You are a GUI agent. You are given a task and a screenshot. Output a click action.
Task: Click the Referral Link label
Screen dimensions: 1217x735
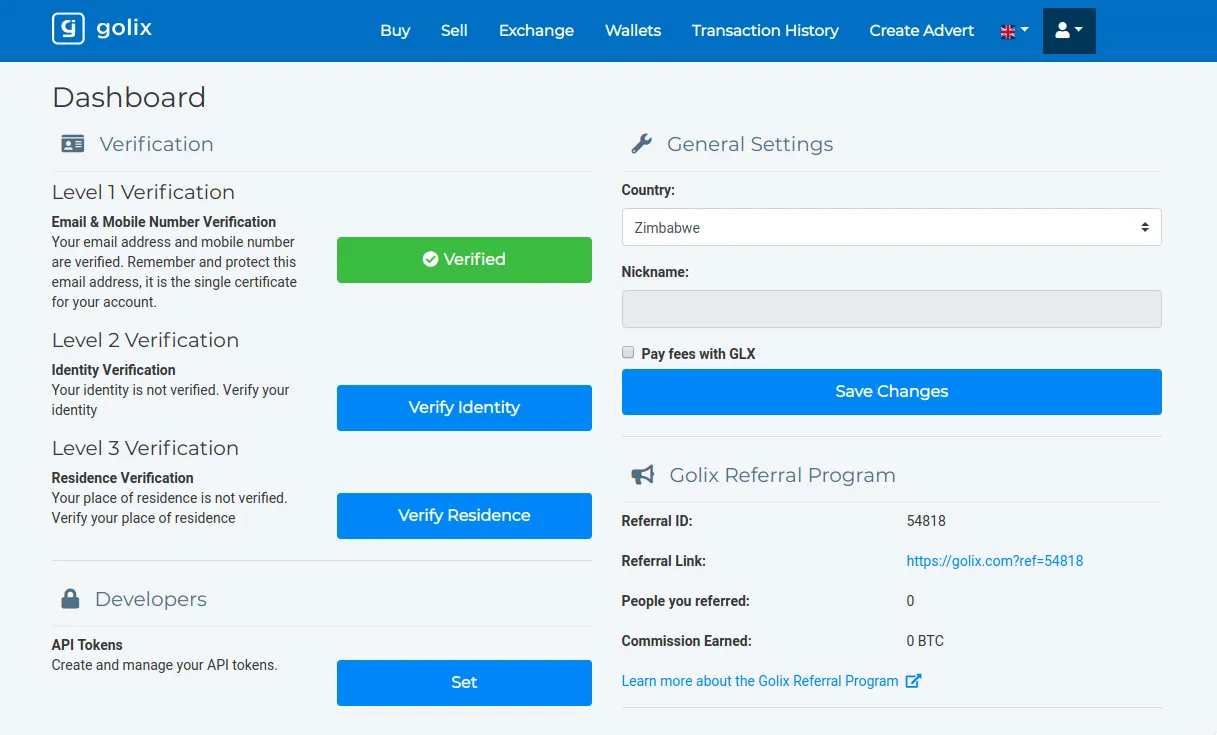pos(663,561)
